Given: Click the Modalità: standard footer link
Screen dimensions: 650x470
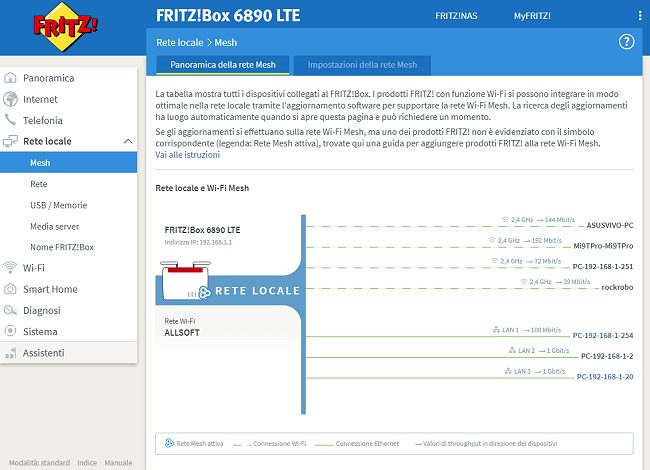Looking at the screenshot, I should [39, 463].
